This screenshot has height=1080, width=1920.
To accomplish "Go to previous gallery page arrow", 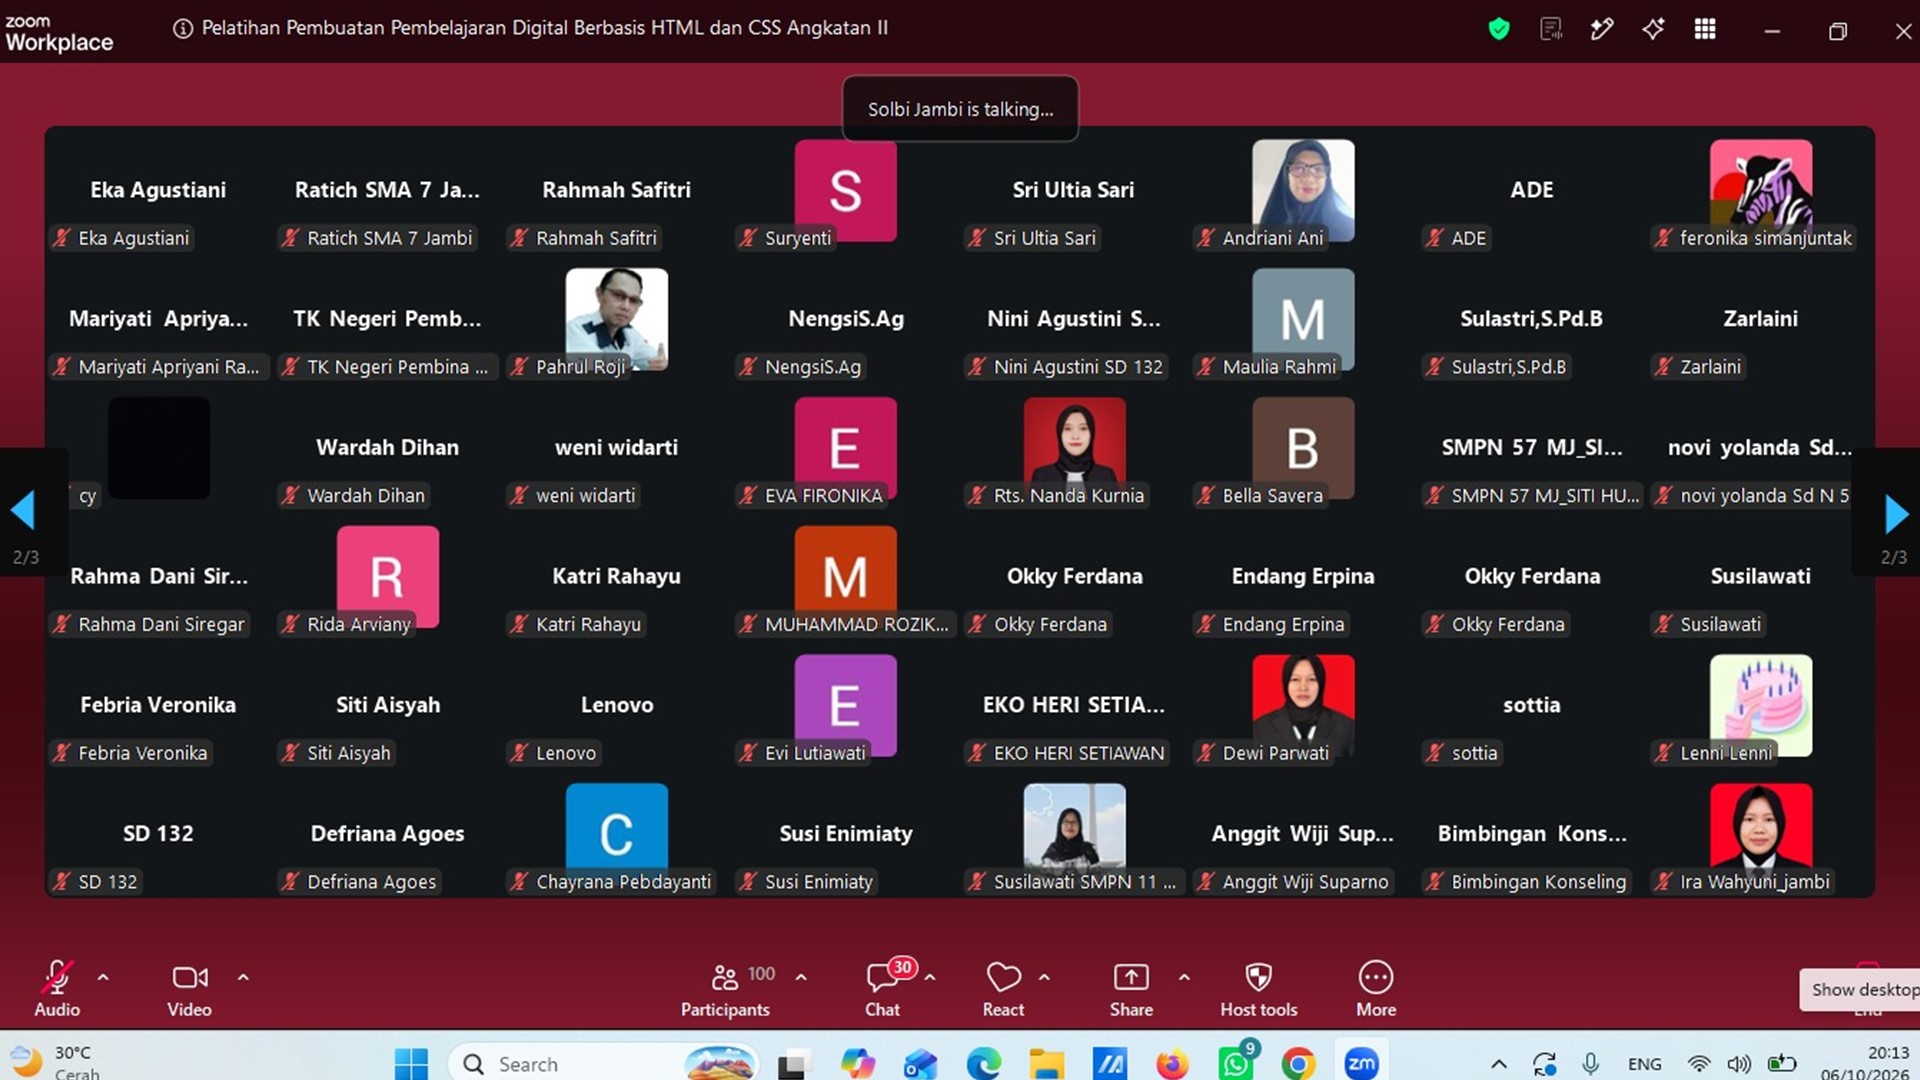I will (x=23, y=511).
